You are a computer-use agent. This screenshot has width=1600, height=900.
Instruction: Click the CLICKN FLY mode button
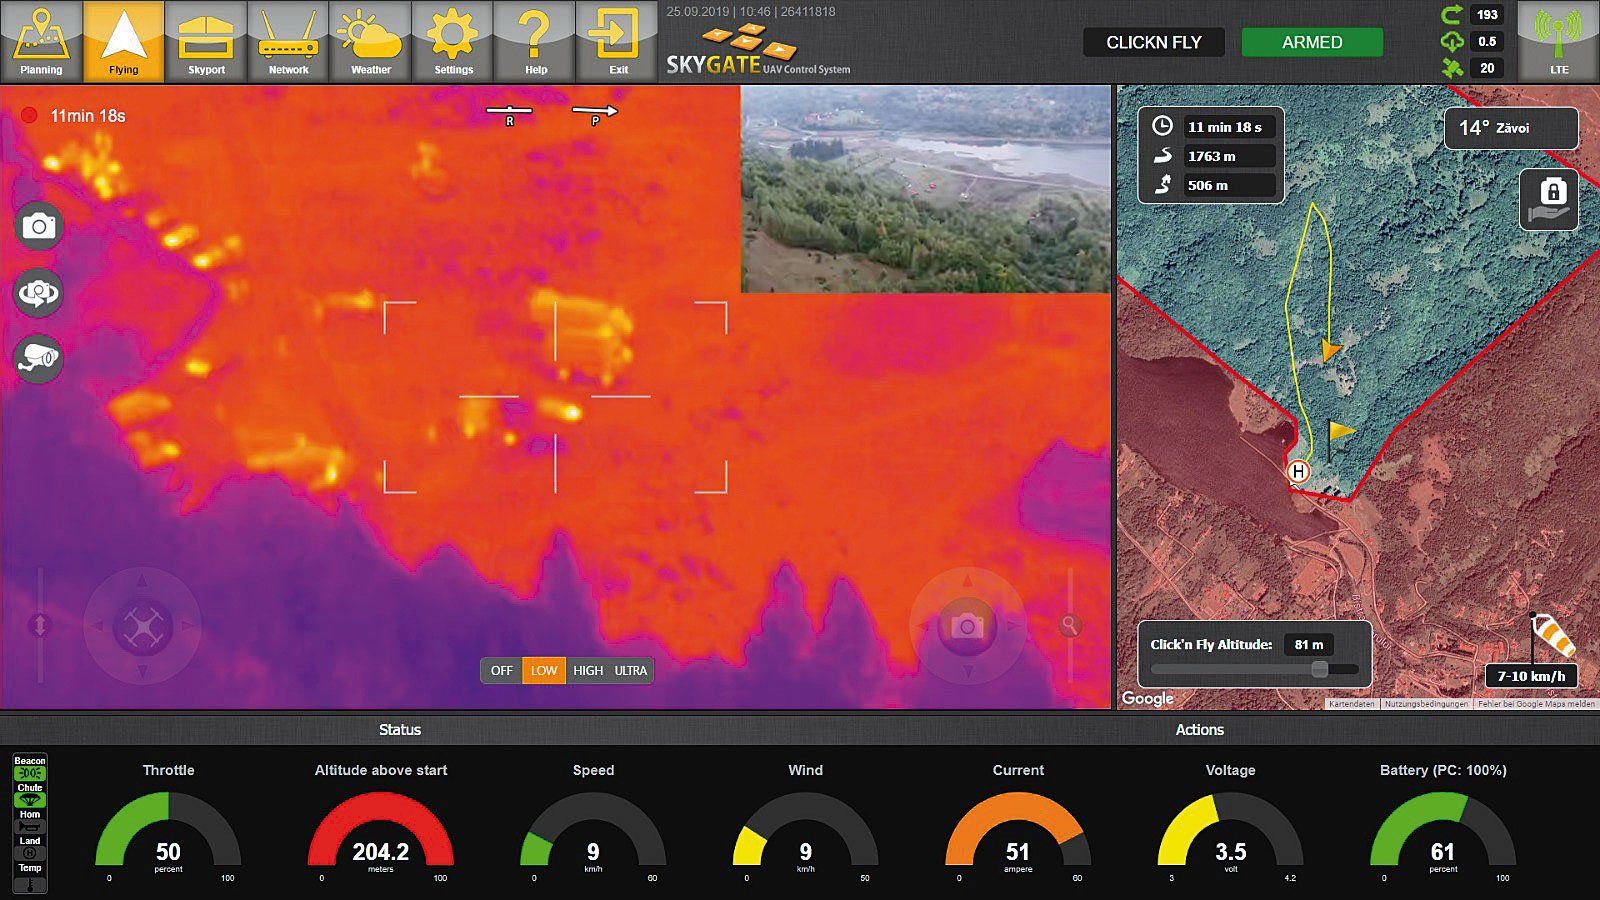click(x=1153, y=42)
